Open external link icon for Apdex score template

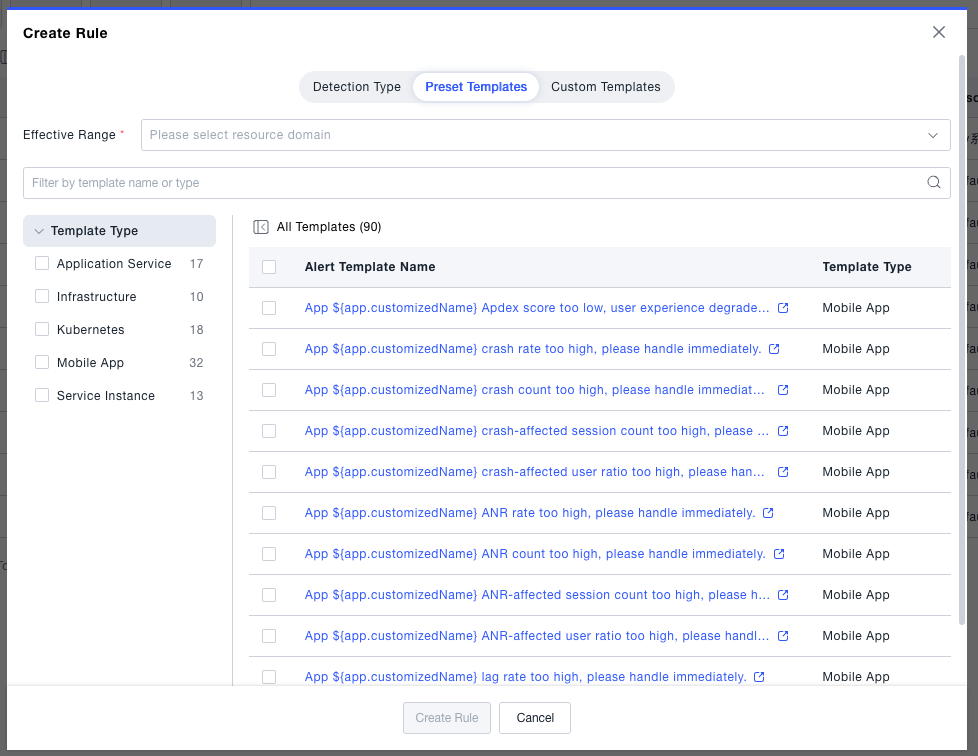click(783, 308)
